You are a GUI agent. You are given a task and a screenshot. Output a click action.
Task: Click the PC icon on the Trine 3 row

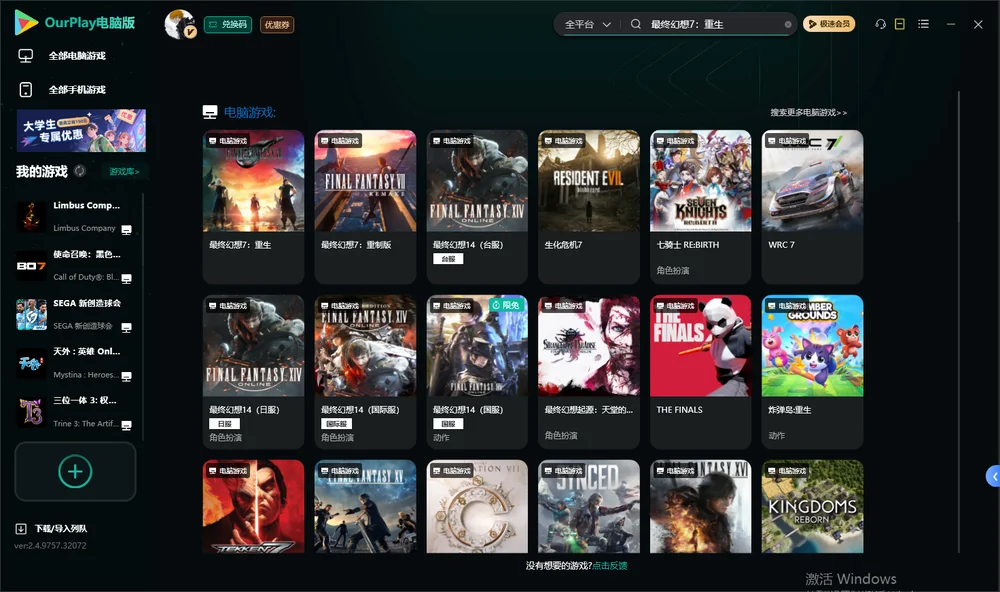click(x=126, y=426)
